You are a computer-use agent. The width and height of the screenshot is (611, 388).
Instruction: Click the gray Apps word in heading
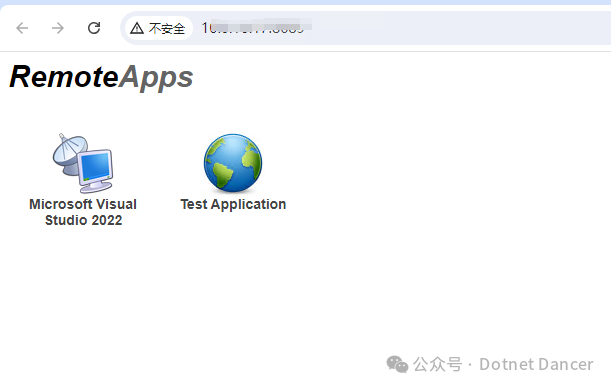[156, 78]
